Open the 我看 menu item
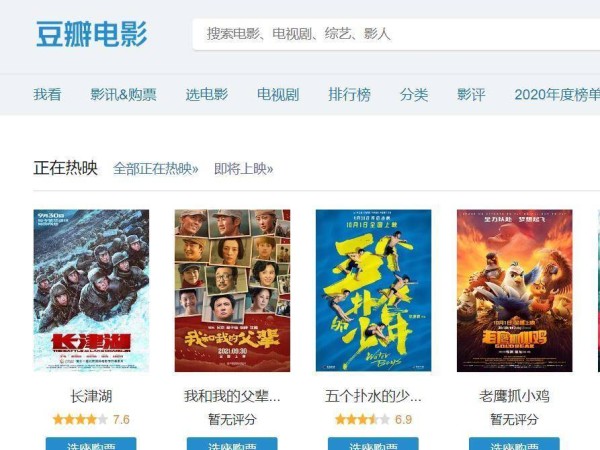 click(47, 95)
